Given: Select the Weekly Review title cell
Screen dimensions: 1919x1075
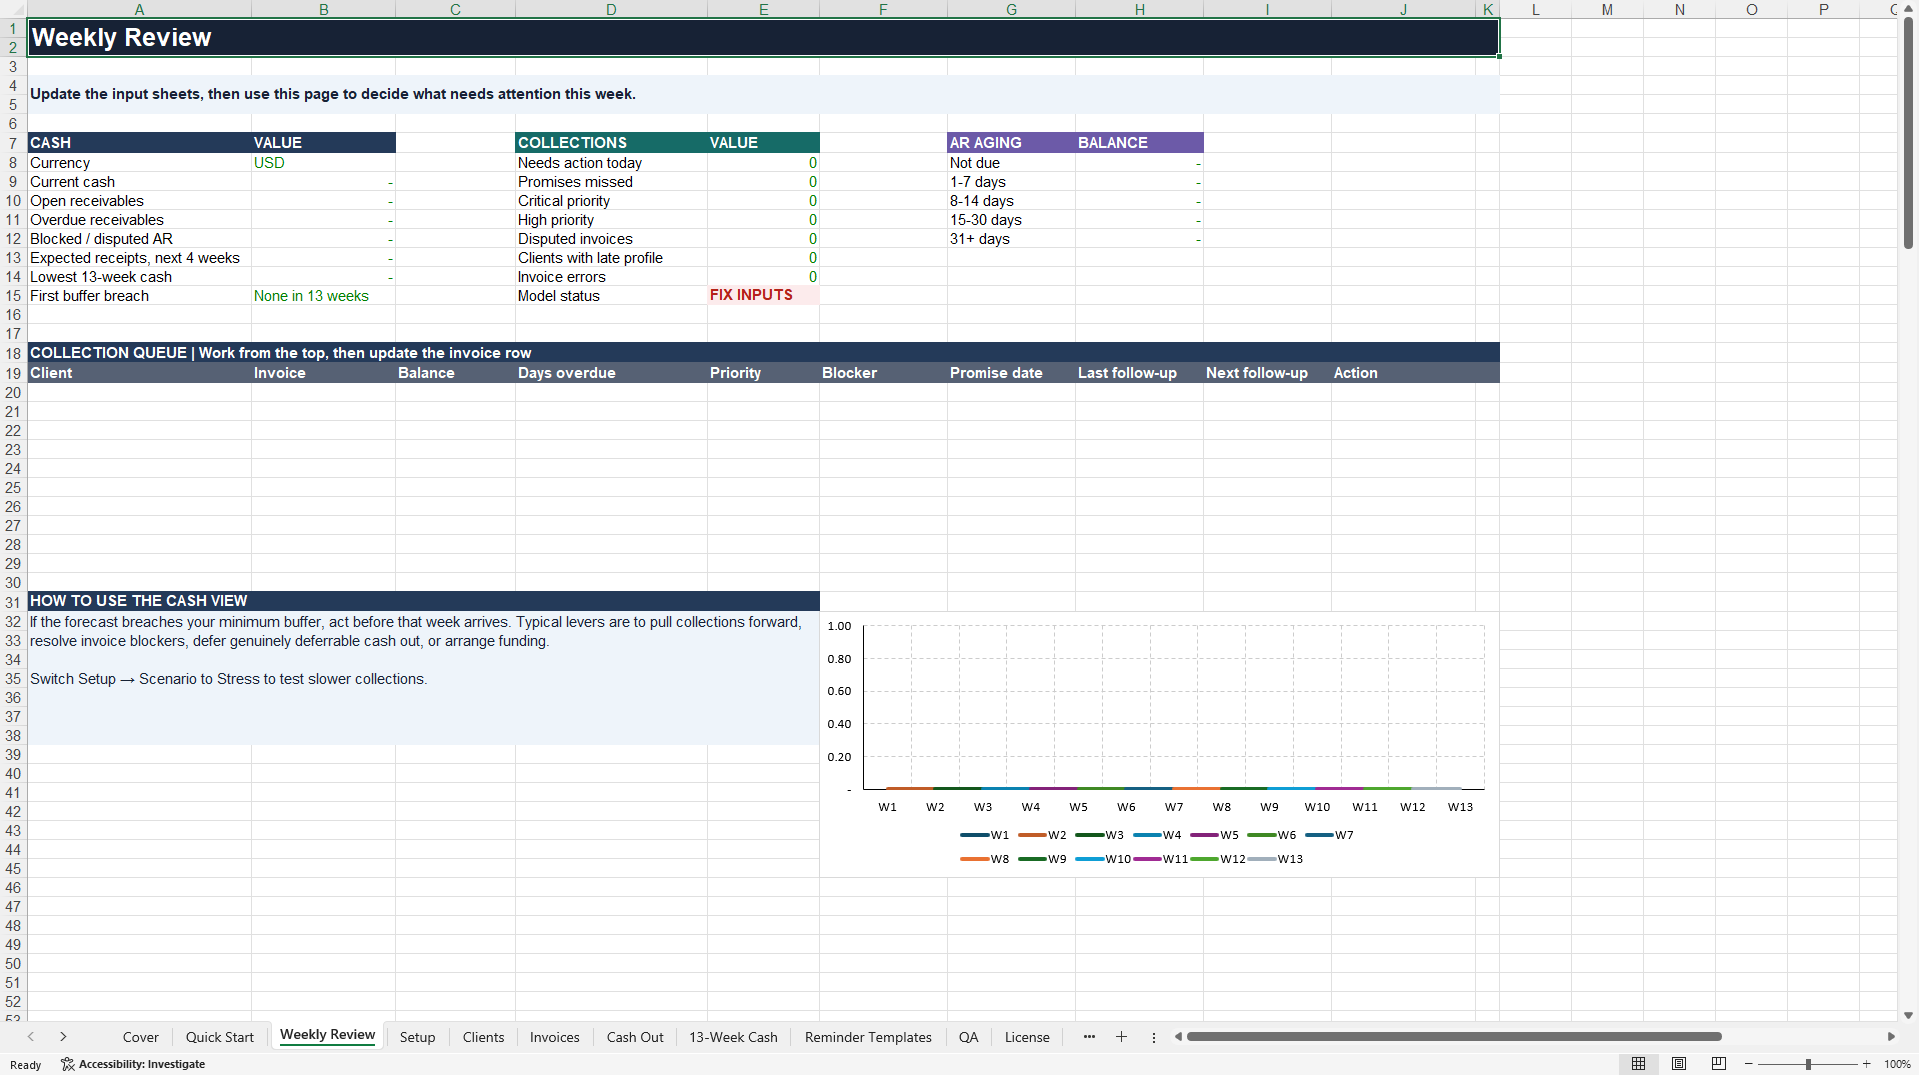Looking at the screenshot, I should tap(763, 38).
